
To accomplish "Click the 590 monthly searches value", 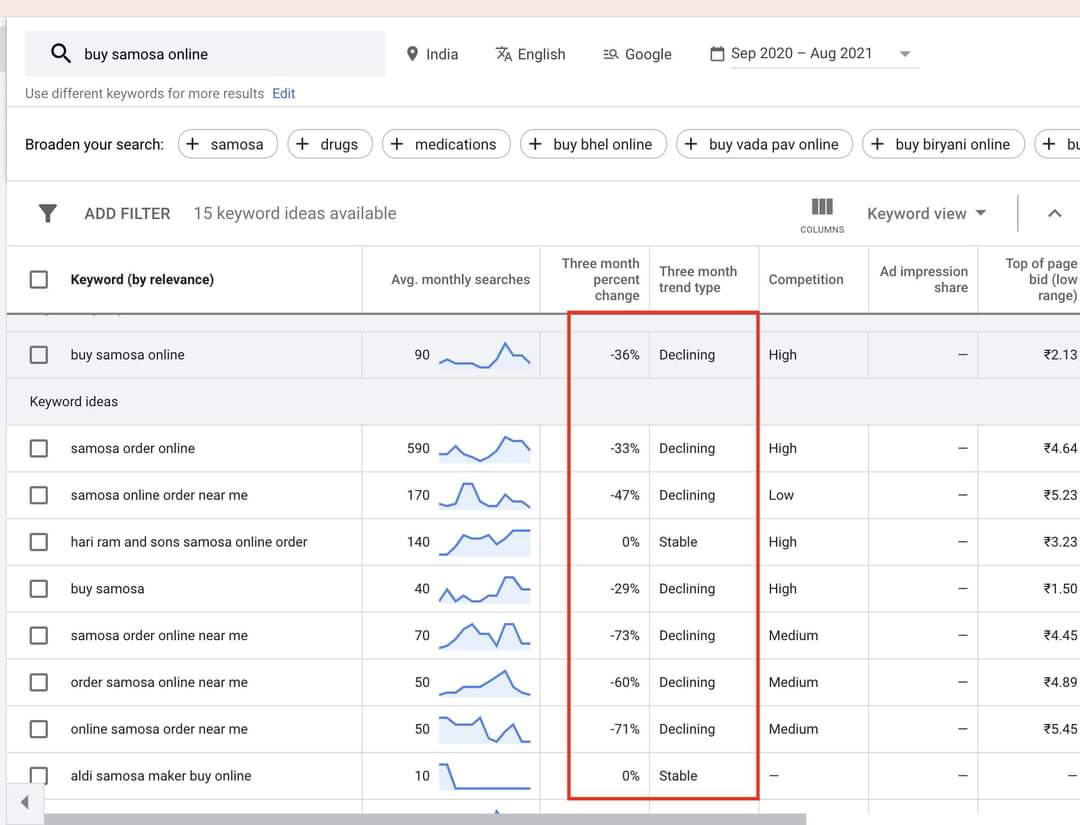I will [418, 448].
